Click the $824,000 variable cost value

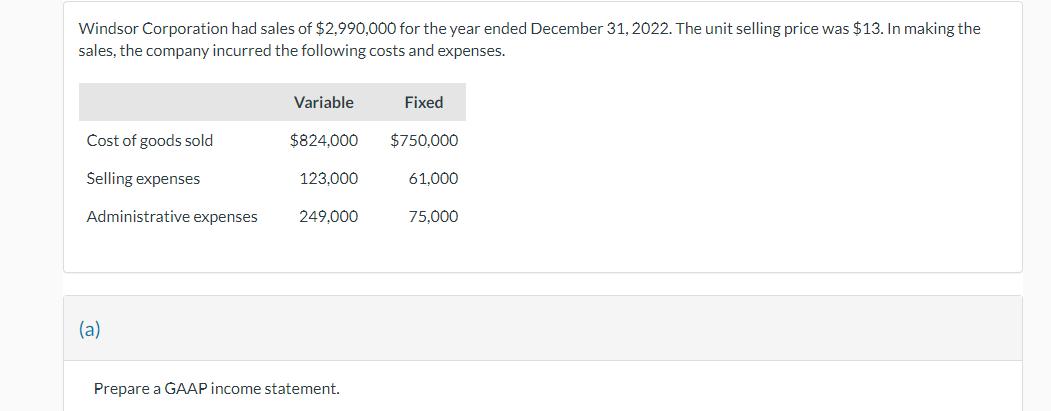(324, 141)
